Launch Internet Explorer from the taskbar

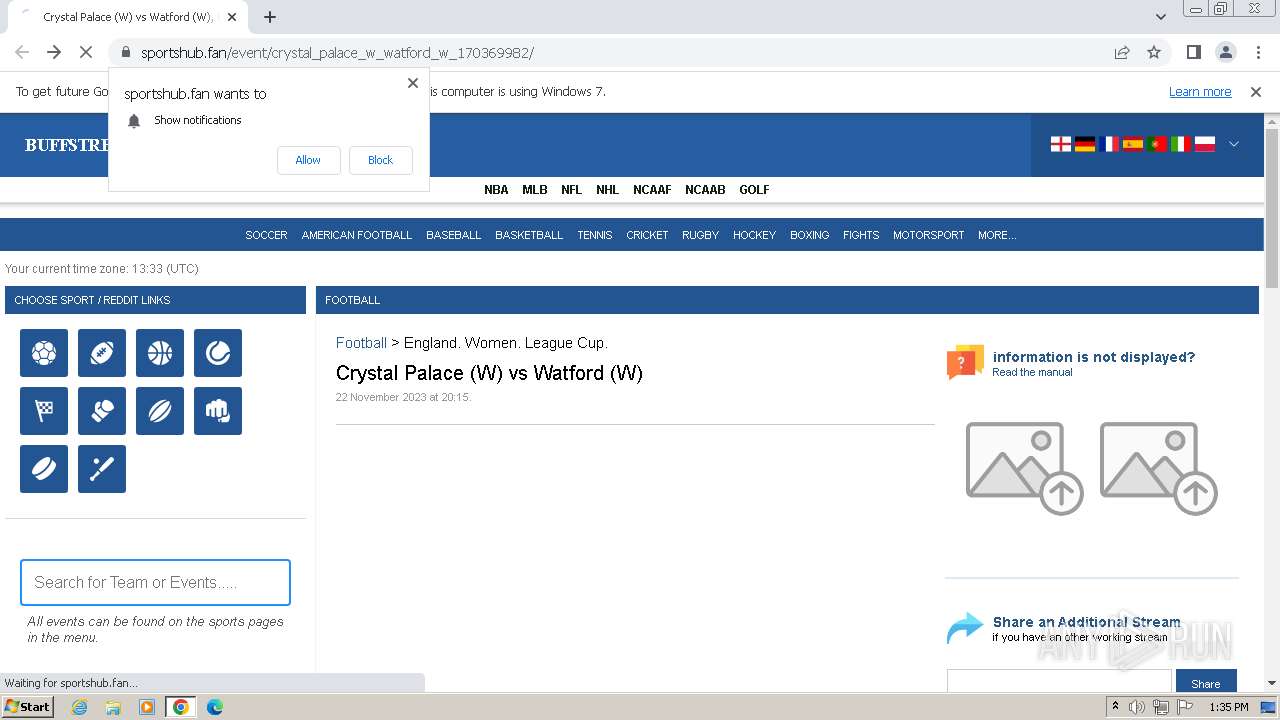[80, 707]
